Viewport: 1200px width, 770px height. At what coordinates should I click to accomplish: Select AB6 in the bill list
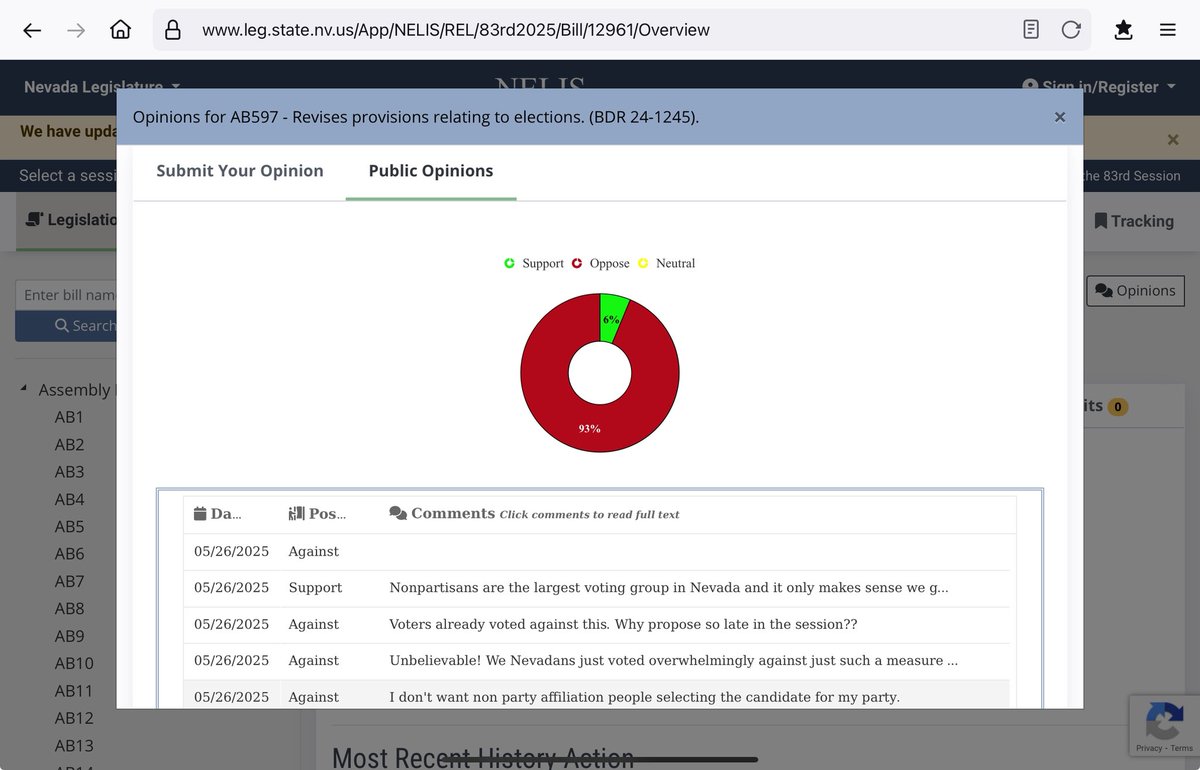pyautogui.click(x=69, y=554)
